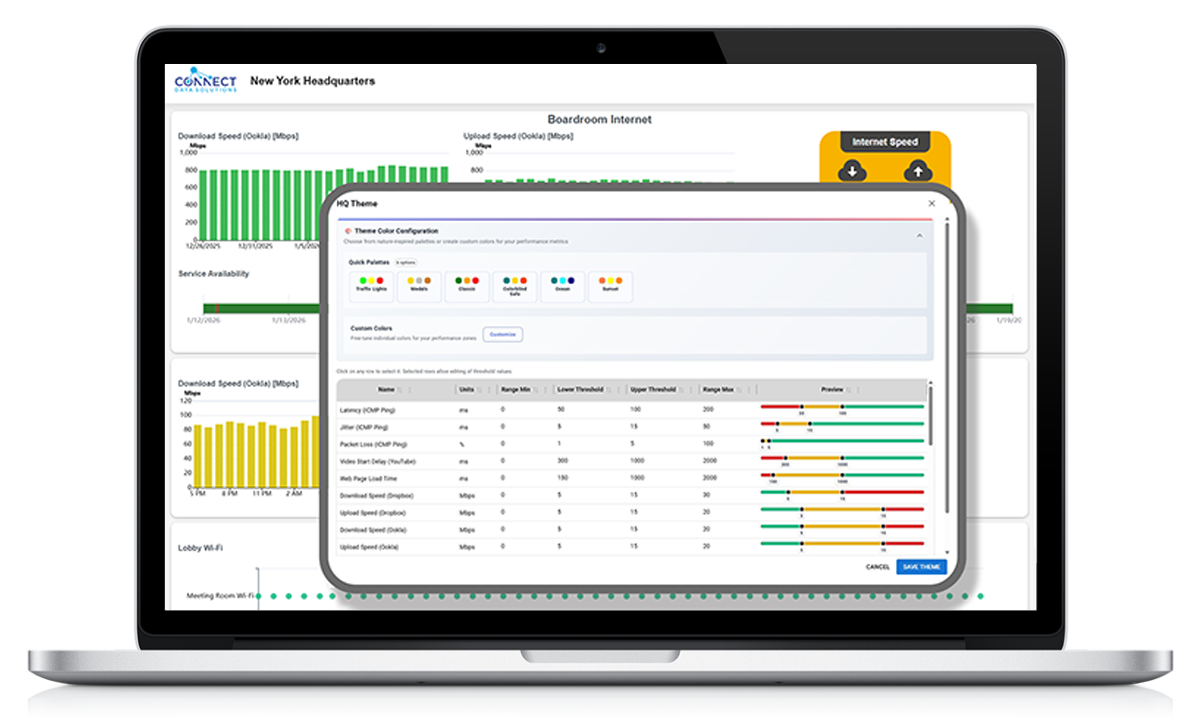Sort the table by Name column
Screen dimensions: 1200x720
click(386, 390)
